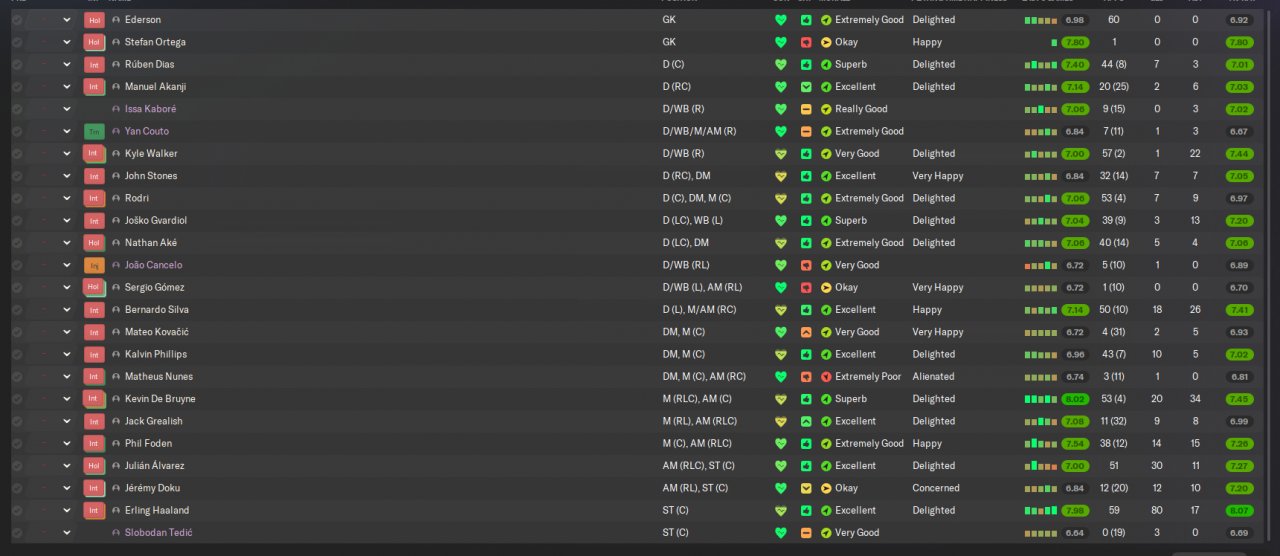Tick the selection circle for Kevin De Bruyne
The height and width of the screenshot is (556, 1280).
[17, 399]
